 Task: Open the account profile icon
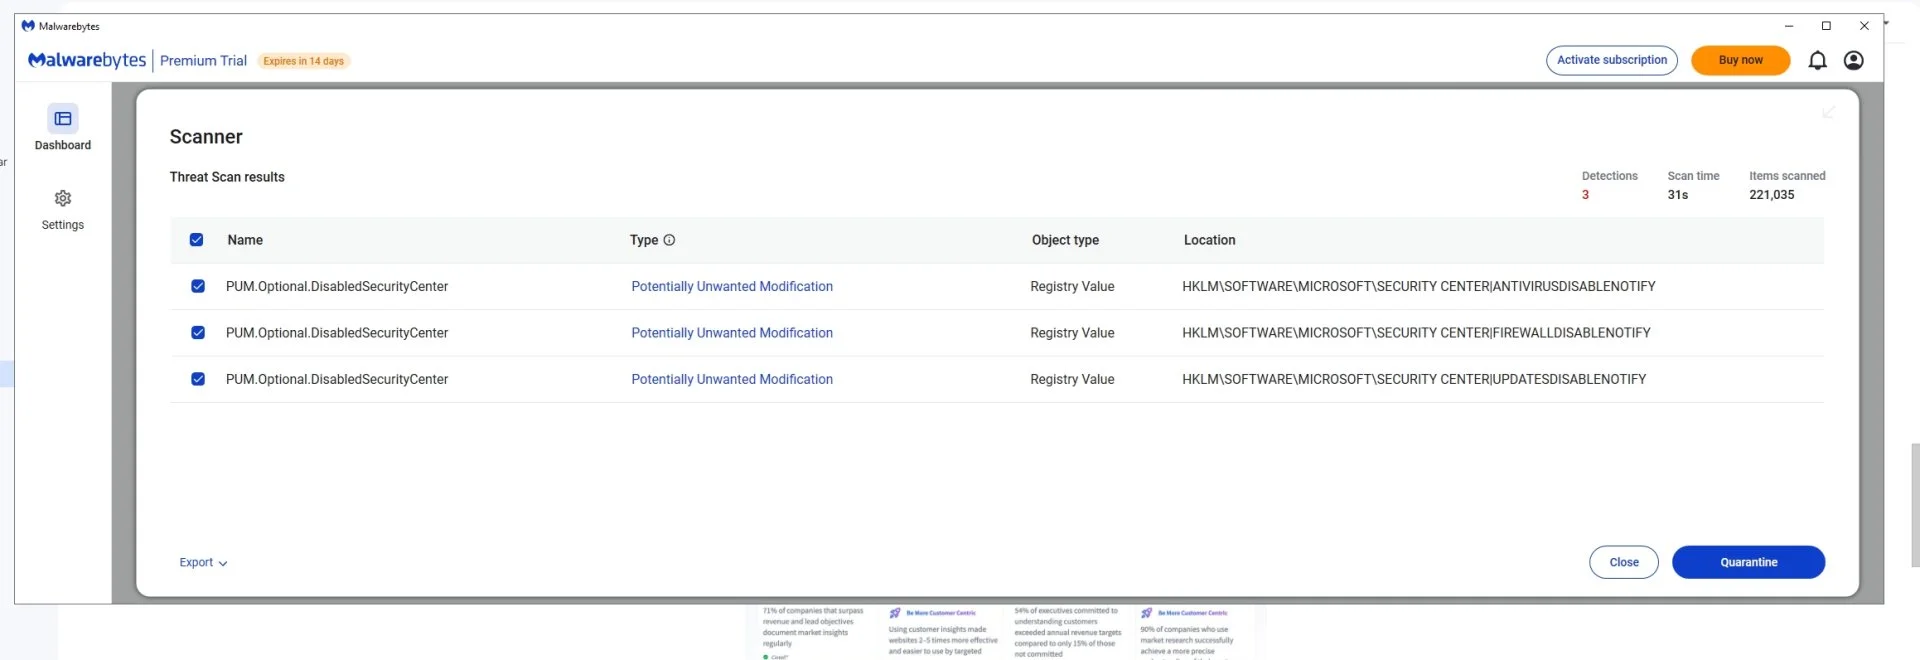[x=1853, y=61]
